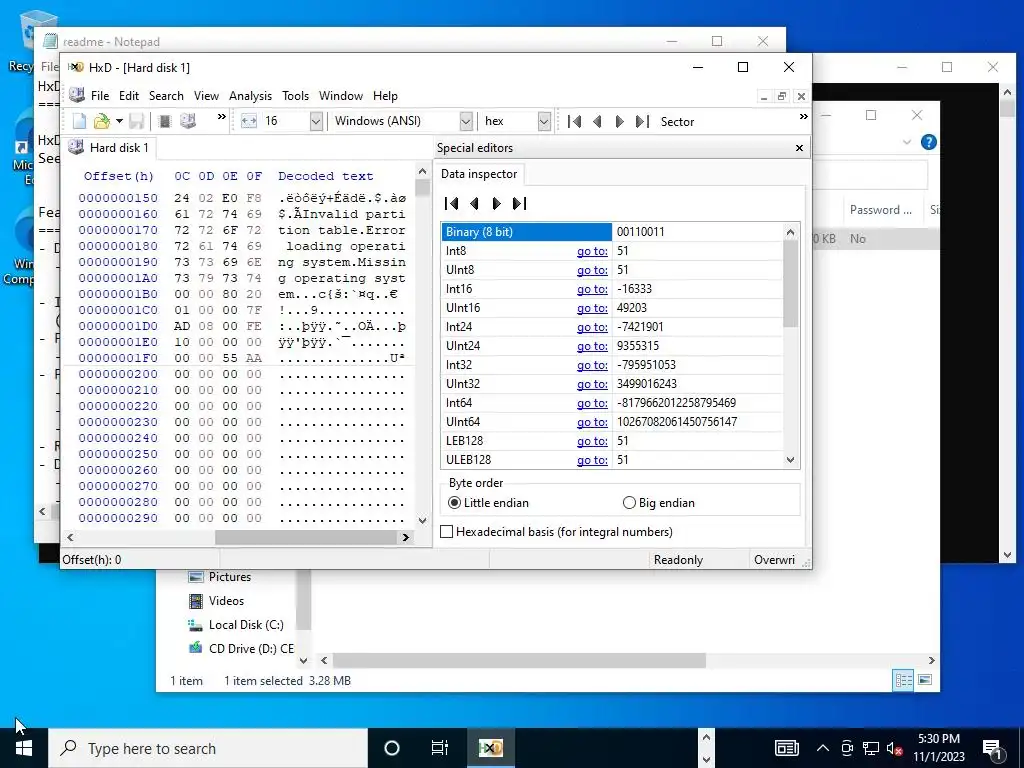Jump to last byte in Data inspector
The image size is (1024, 768).
click(519, 204)
